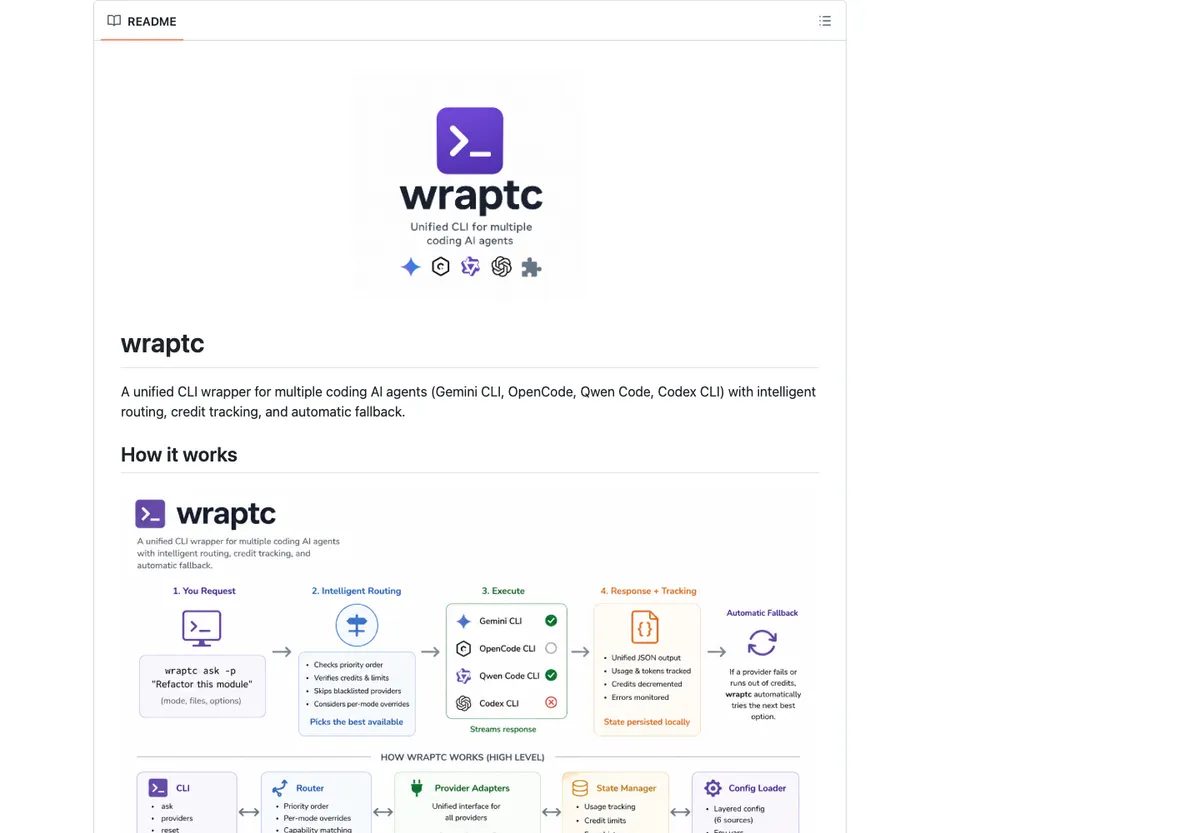Viewport: 1200px width, 833px height.
Task: Click the monitor terminal icon under You Request
Action: click(x=201, y=629)
